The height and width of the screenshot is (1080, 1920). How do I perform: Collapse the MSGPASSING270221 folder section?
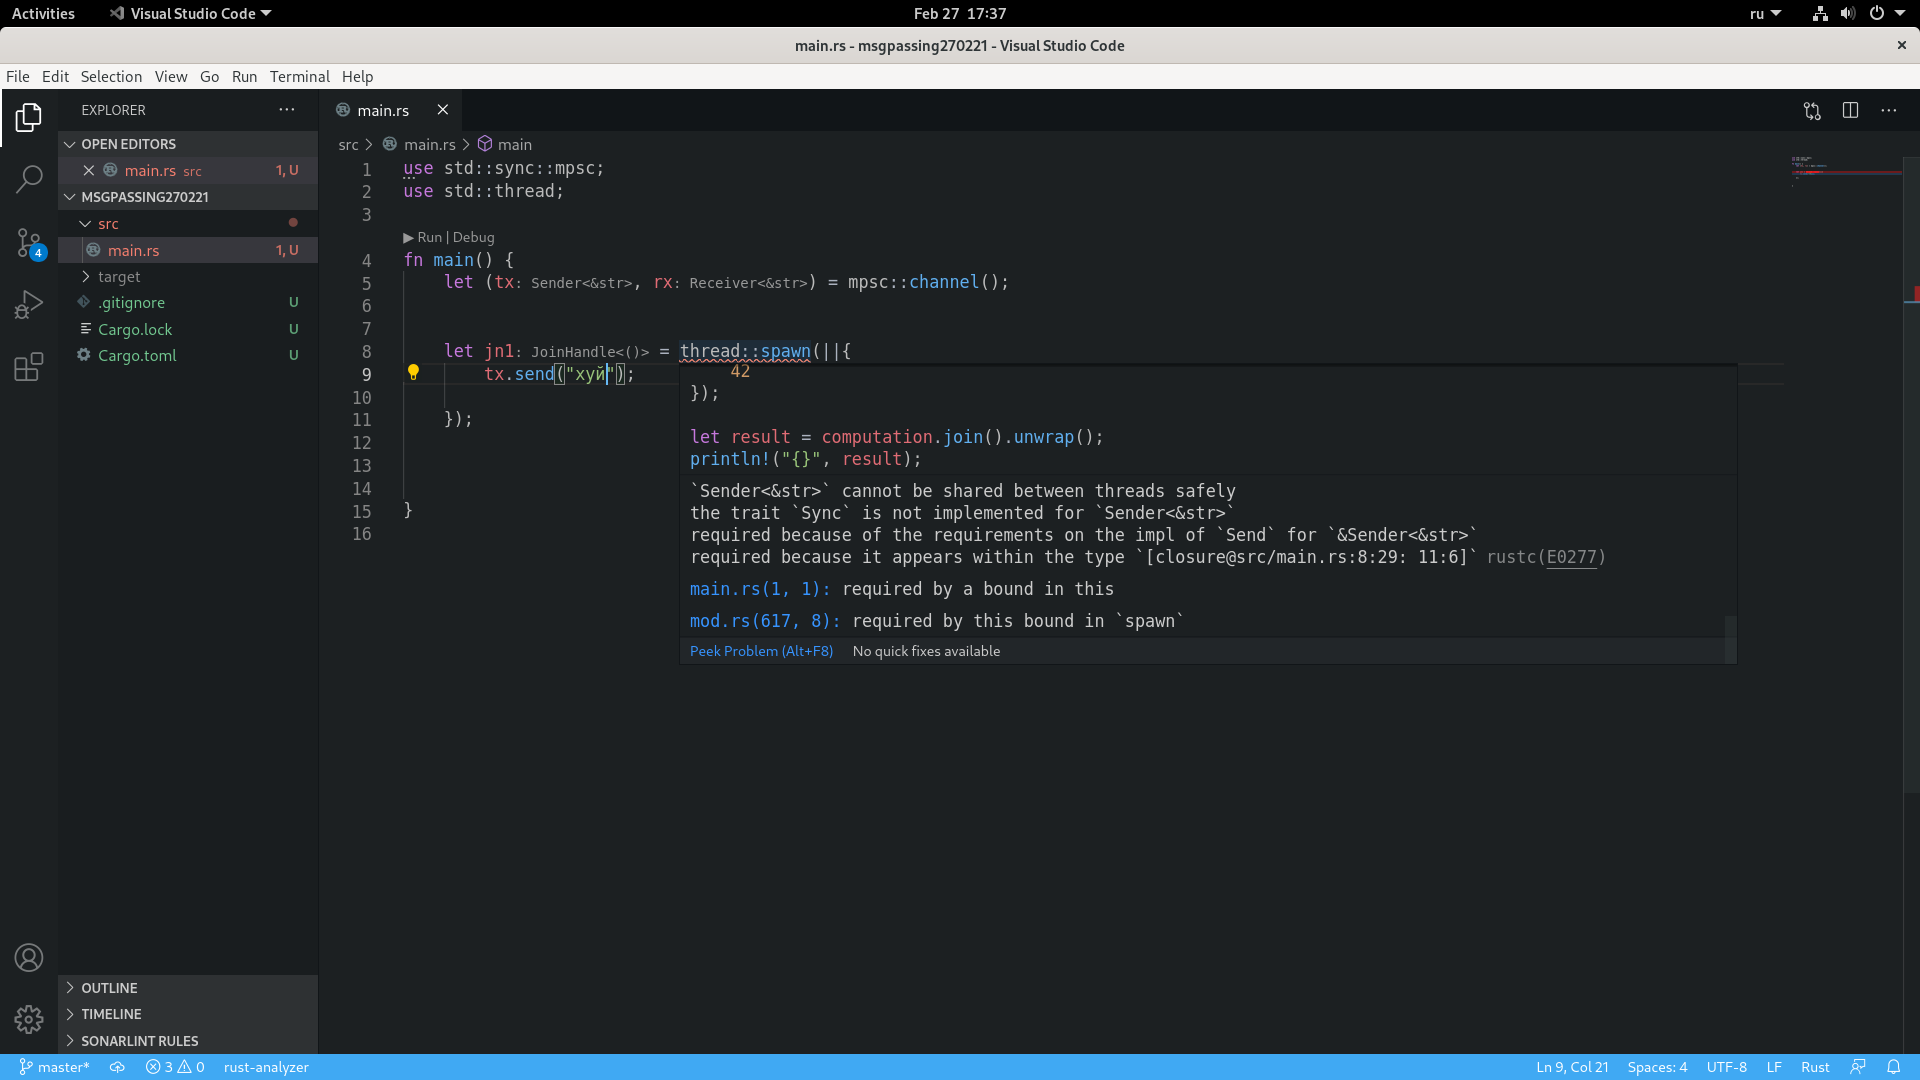[x=188, y=197]
